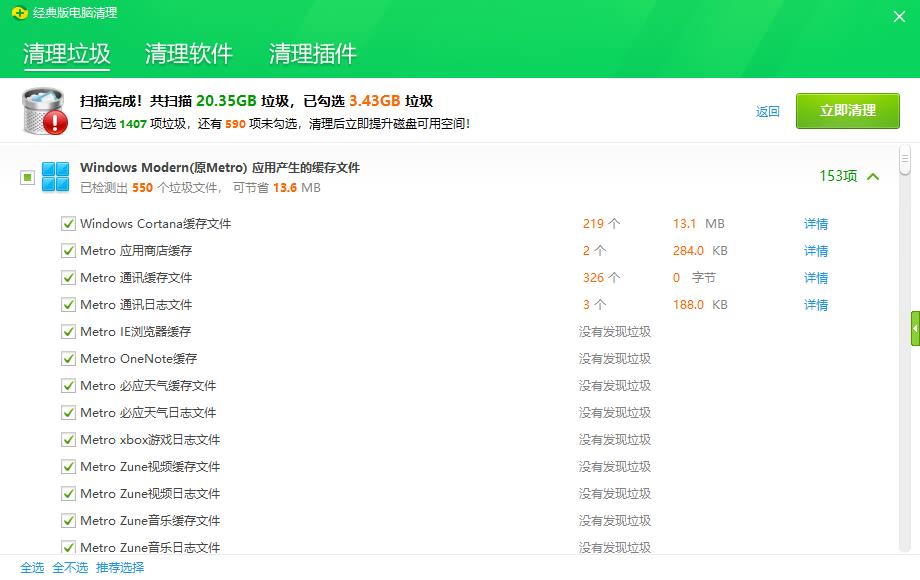
Task: View 详情 for Metro 应用商店缓存
Action: pos(816,250)
